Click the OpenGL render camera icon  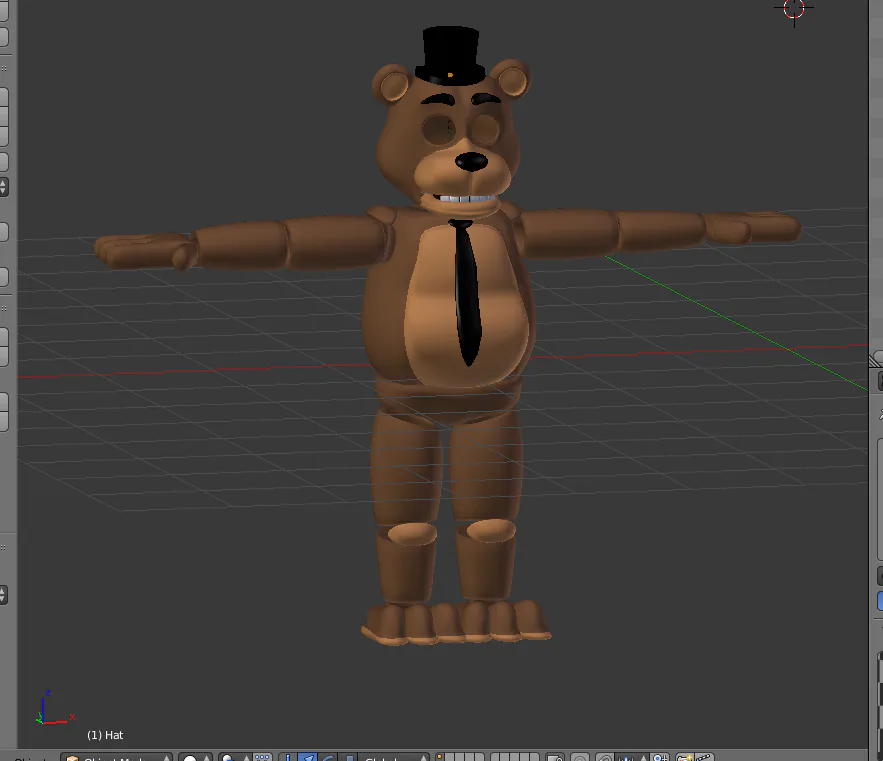point(684,758)
